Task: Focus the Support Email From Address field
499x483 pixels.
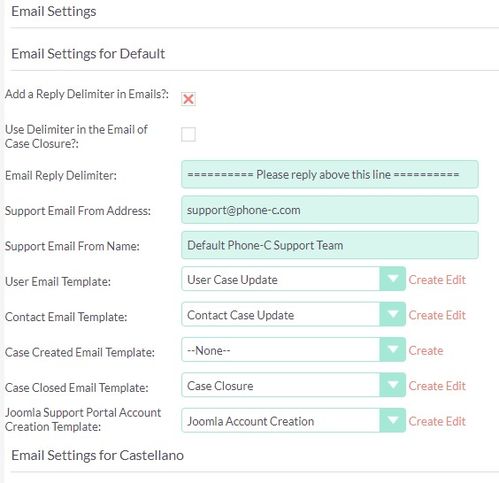Action: click(x=330, y=210)
